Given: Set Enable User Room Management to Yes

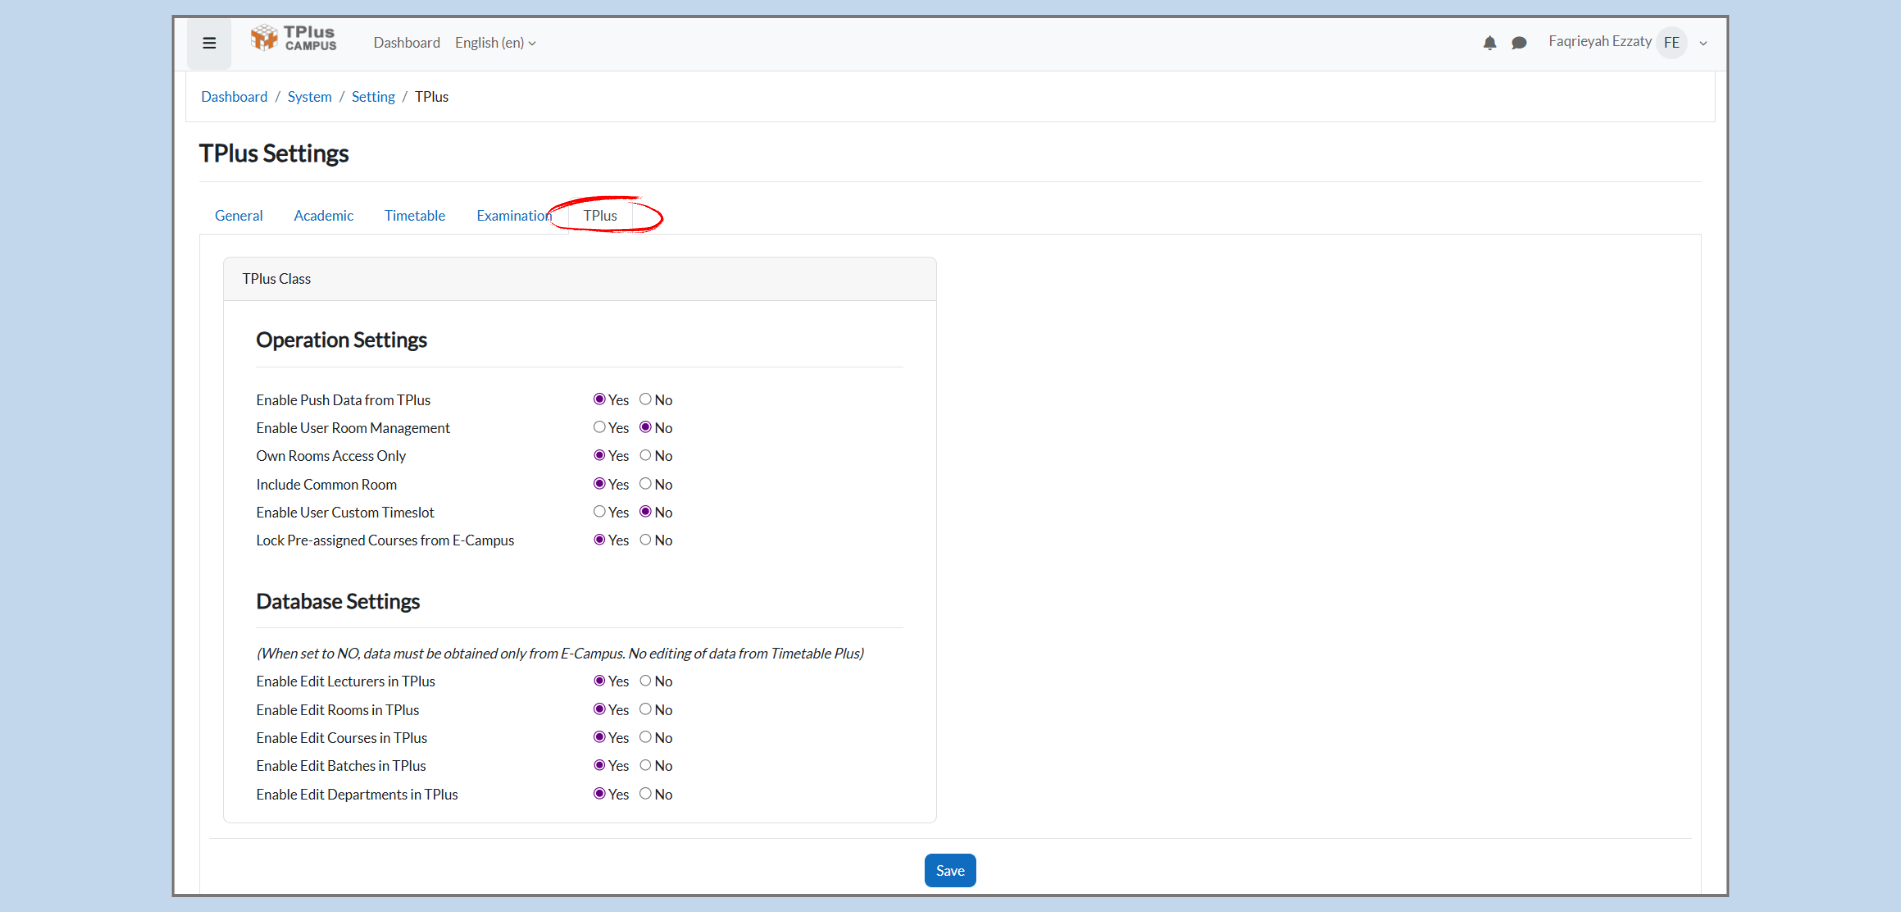Looking at the screenshot, I should [600, 427].
